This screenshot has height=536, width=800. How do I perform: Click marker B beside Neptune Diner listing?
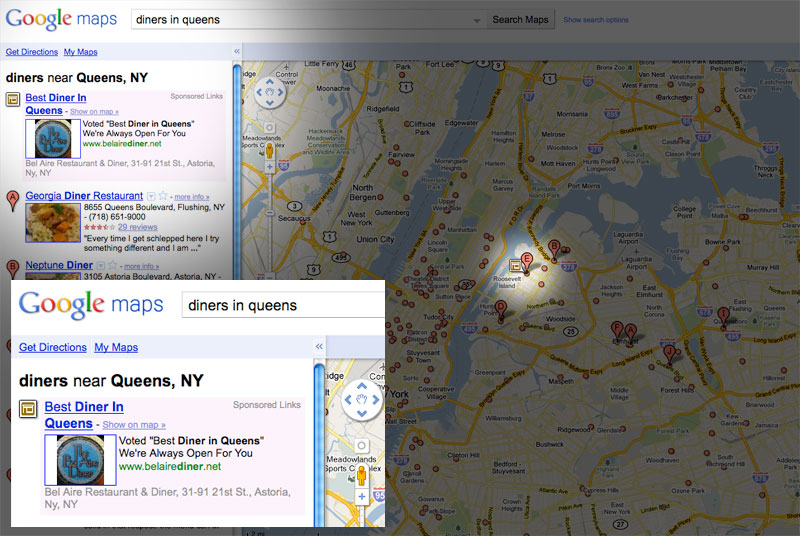(x=13, y=268)
